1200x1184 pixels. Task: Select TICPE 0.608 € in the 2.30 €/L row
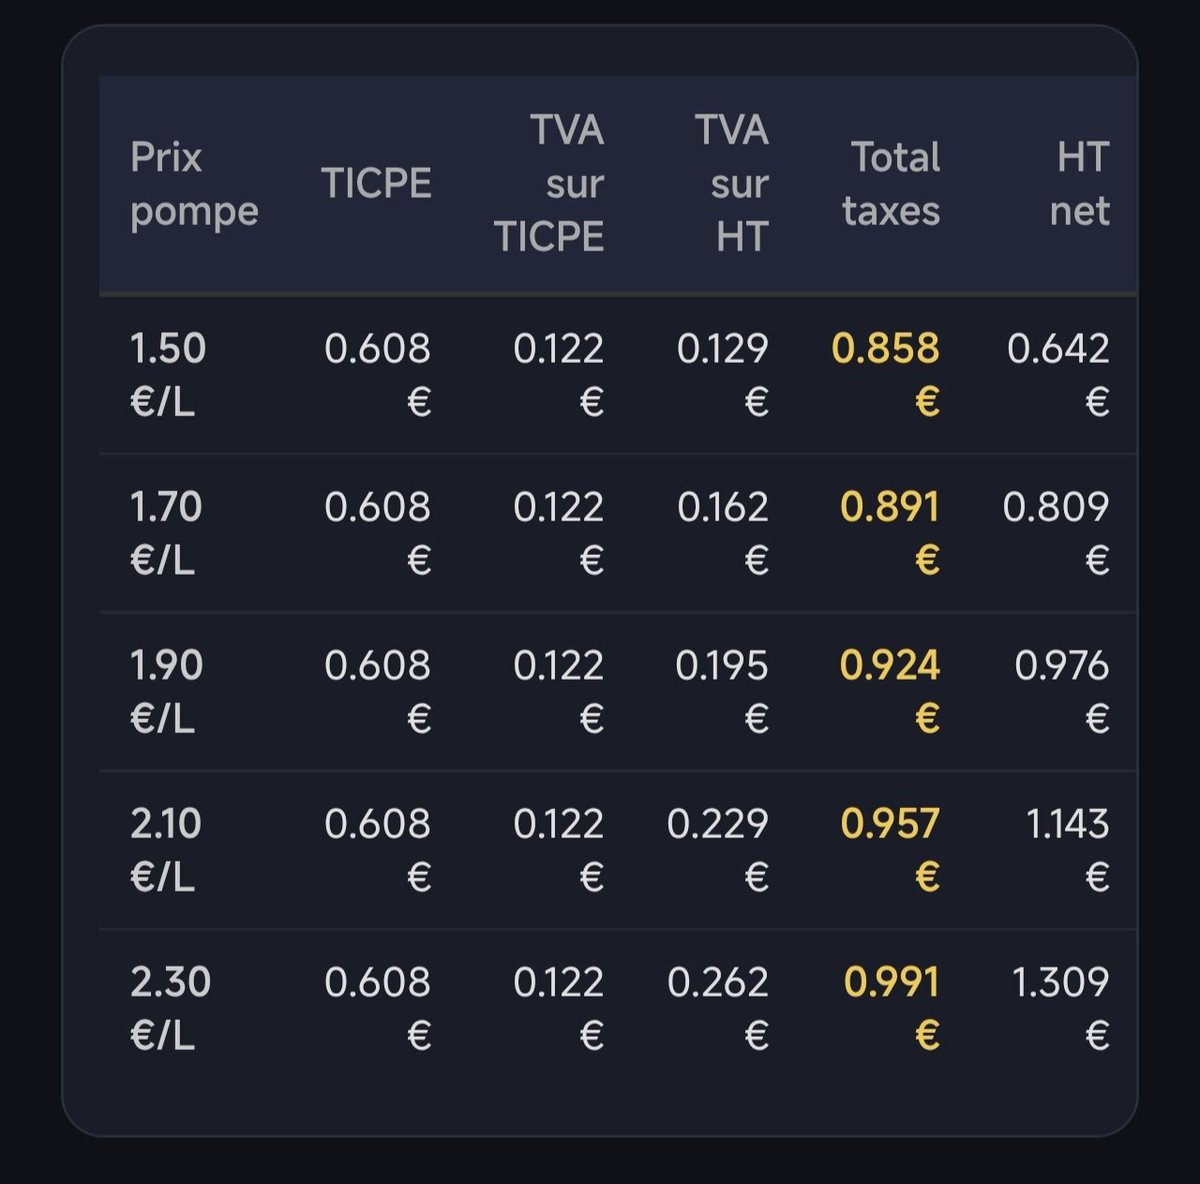click(378, 1008)
